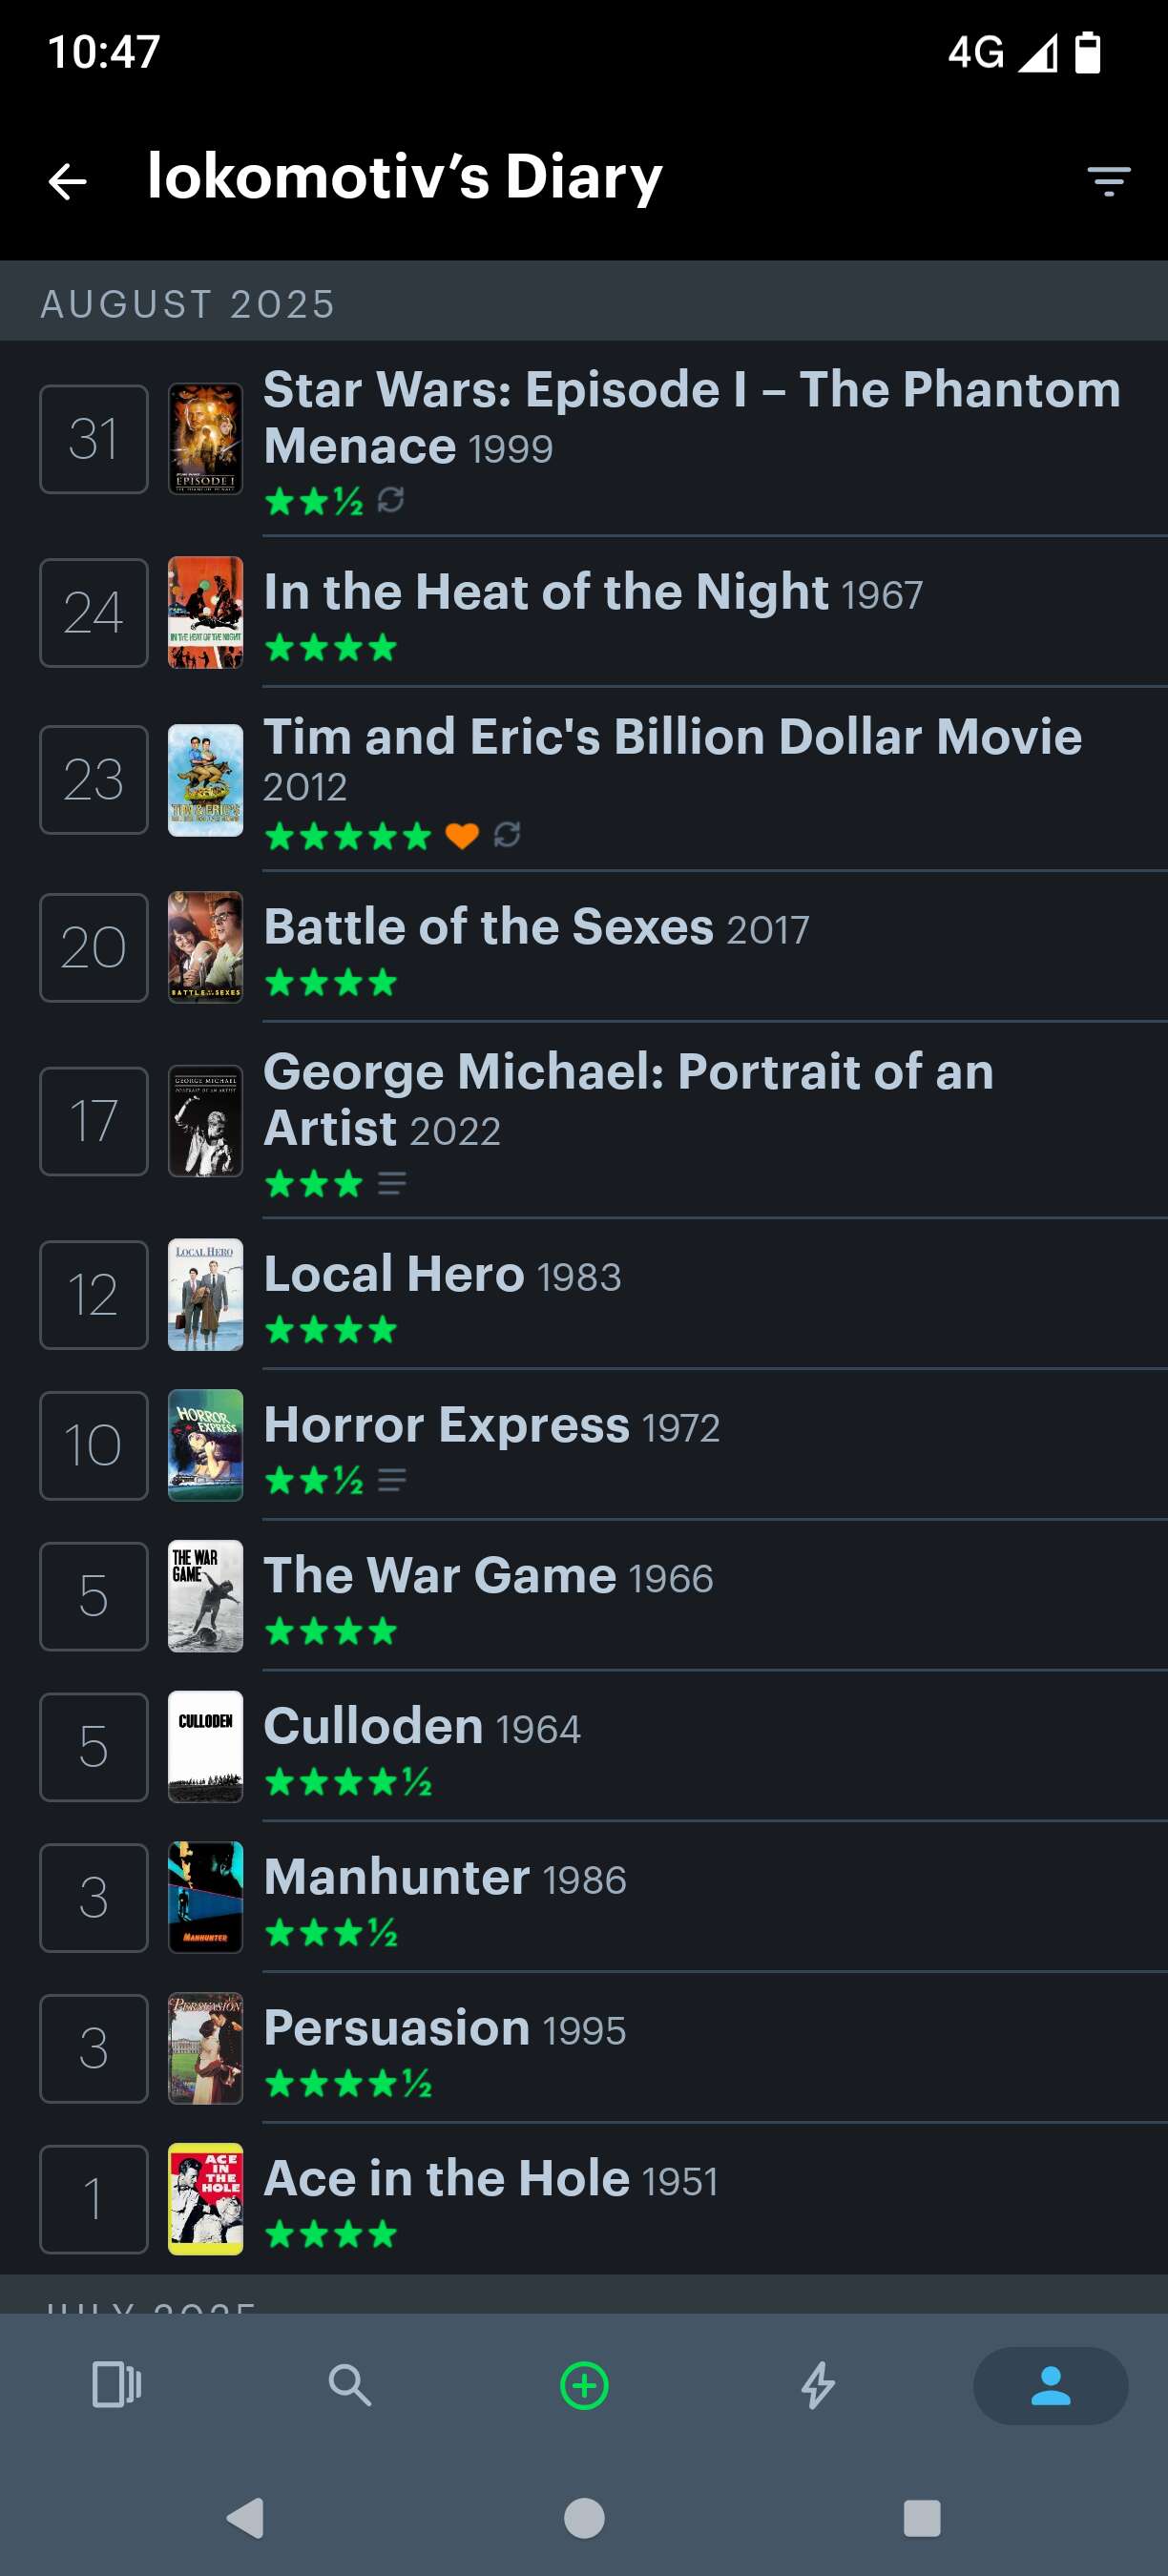This screenshot has height=2576, width=1168.
Task: Tap the green add film button
Action: (584, 2385)
